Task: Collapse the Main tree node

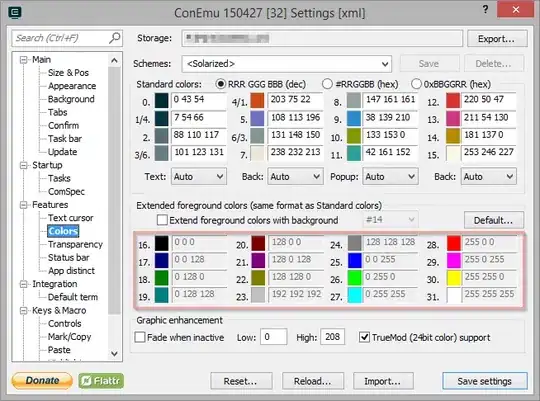Action: 23,60
